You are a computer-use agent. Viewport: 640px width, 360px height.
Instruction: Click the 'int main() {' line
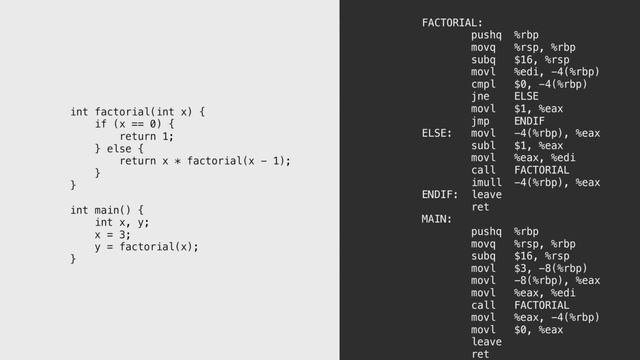click(x=107, y=210)
